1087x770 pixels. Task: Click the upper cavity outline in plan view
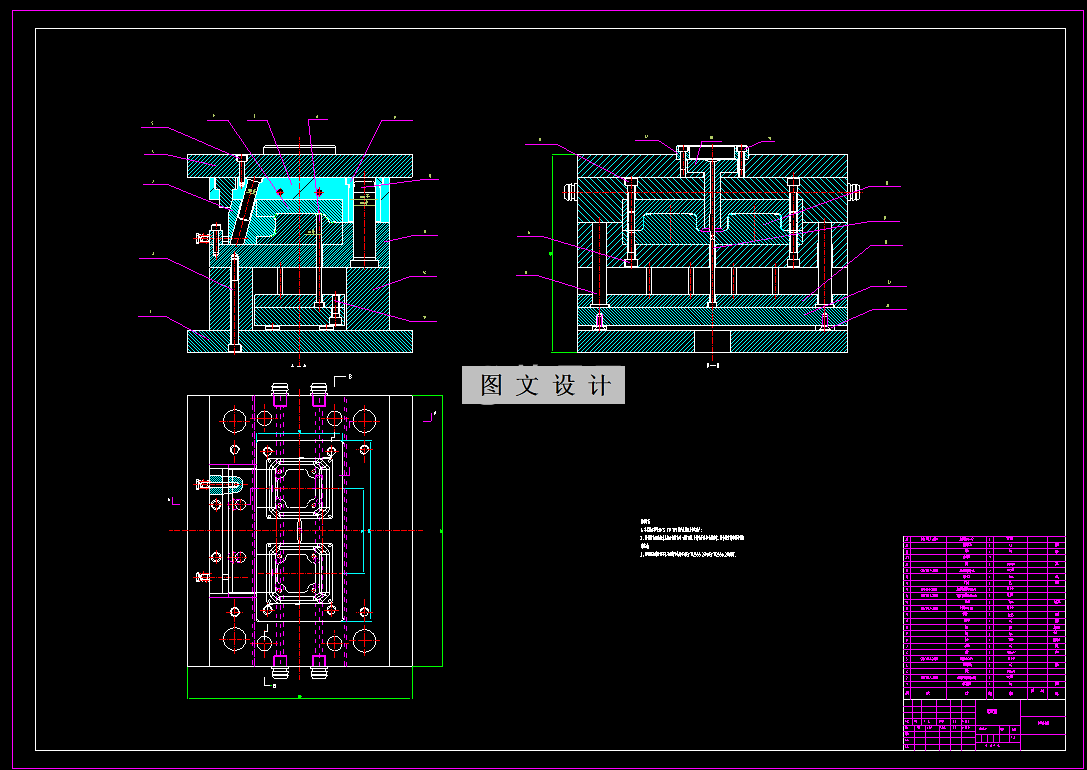[x=299, y=489]
